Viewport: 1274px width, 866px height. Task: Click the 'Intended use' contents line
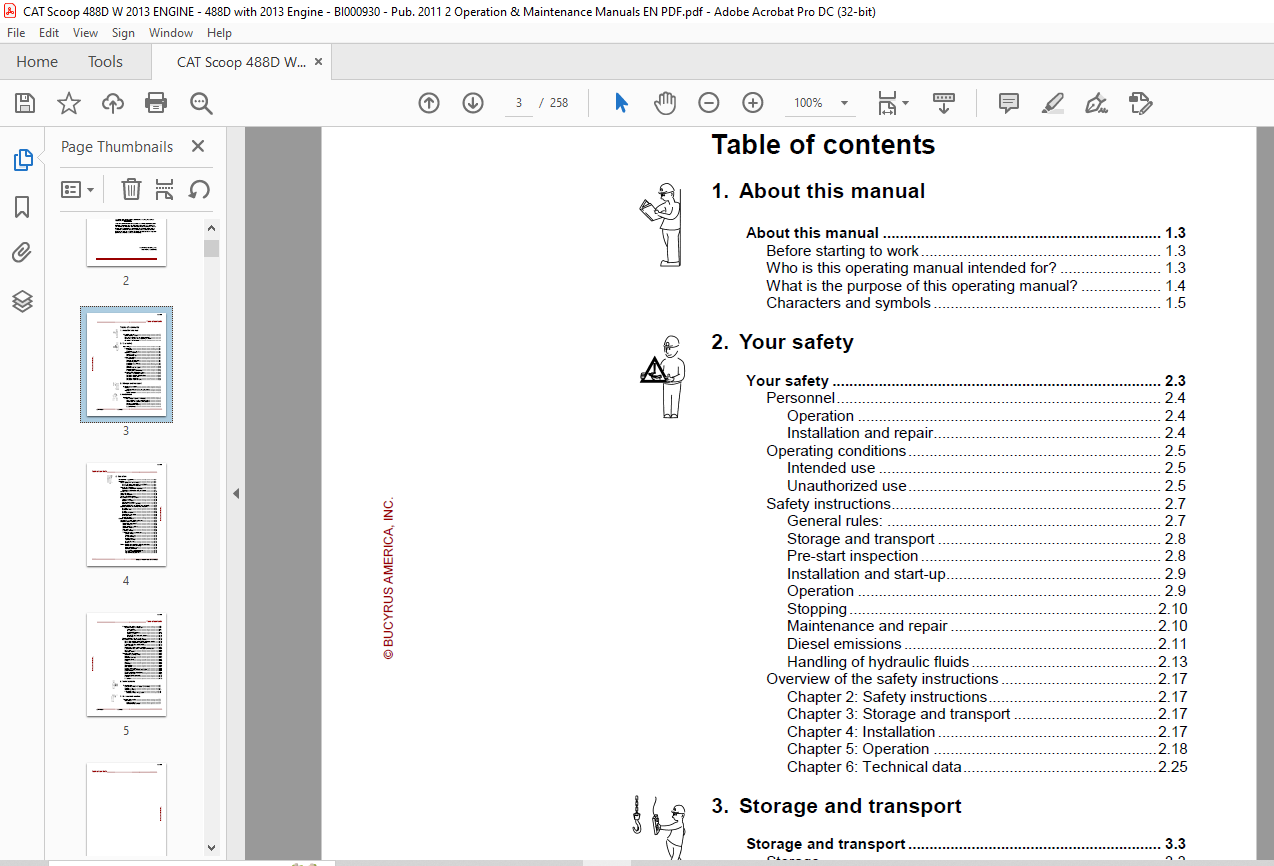point(987,468)
